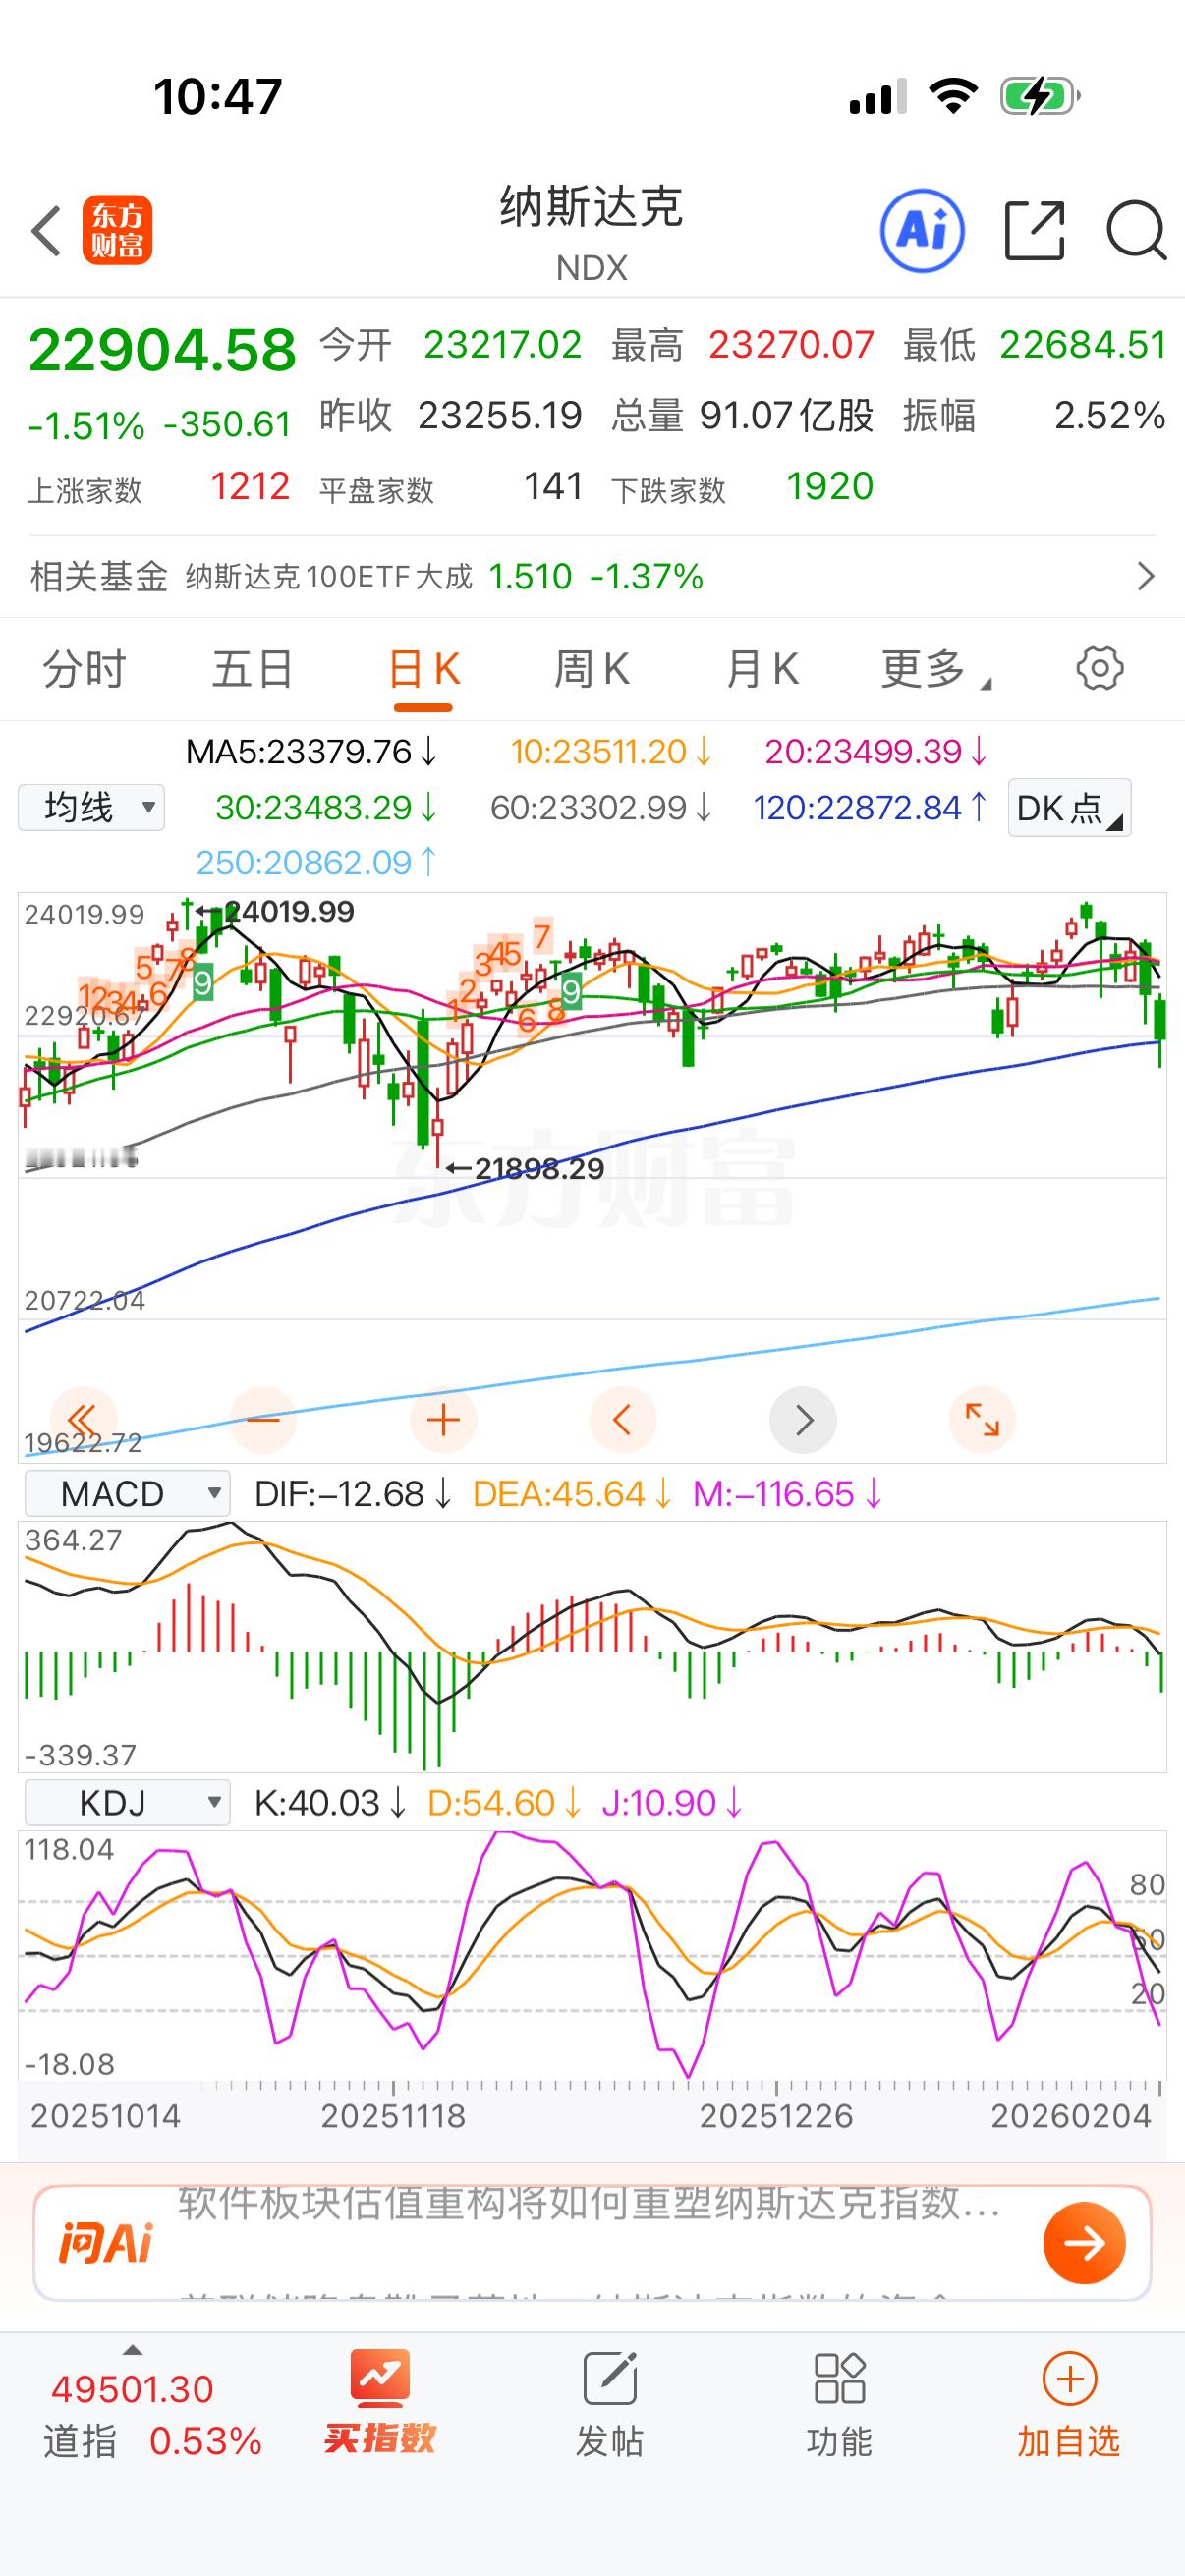Tap the 下跌家数 1920 count
This screenshot has height=2576, width=1185.
743,488
